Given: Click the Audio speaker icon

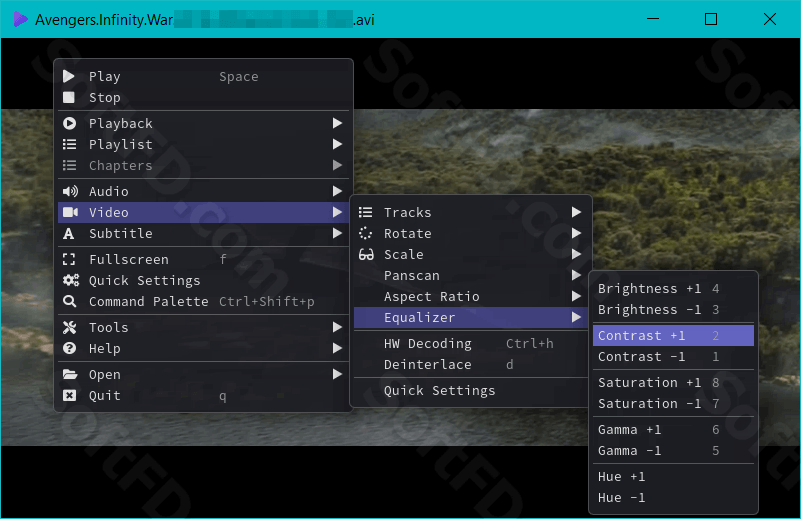Looking at the screenshot, I should click(x=70, y=192).
